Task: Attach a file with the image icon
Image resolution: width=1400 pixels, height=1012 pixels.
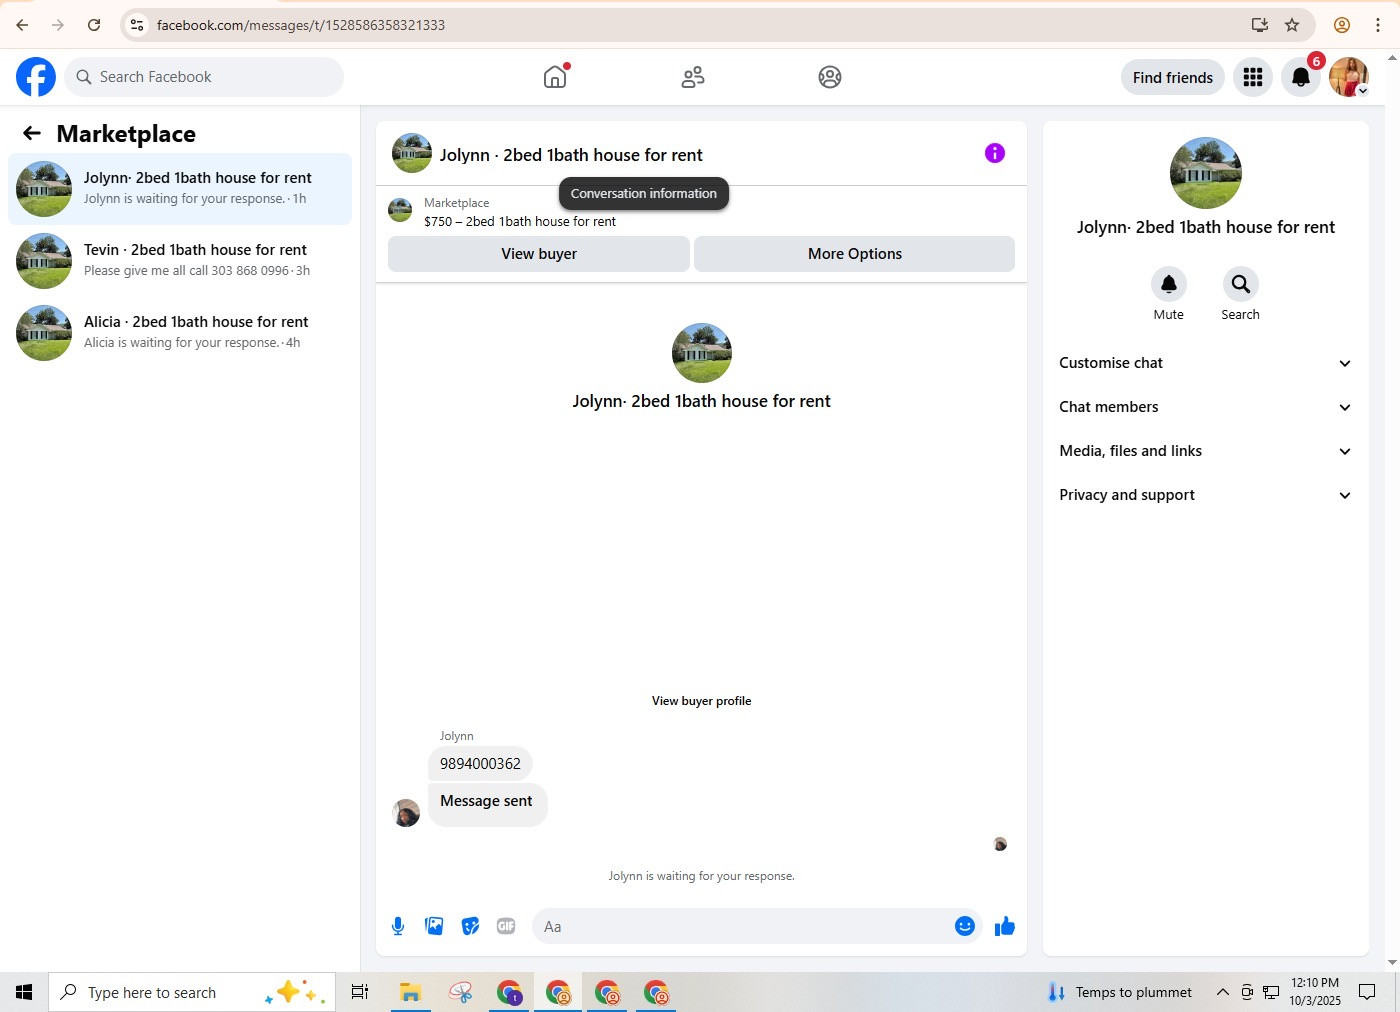Action: pos(434,926)
